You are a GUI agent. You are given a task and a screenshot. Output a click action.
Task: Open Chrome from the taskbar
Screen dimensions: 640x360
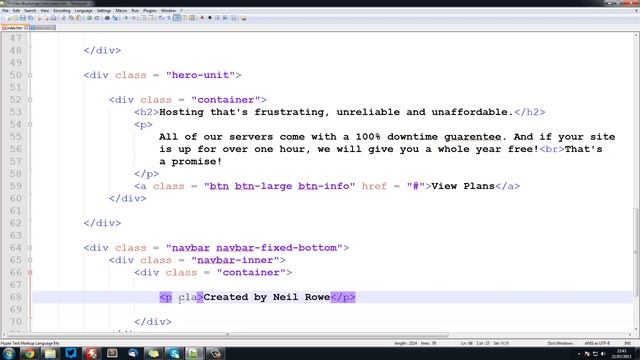pyautogui.click(x=29, y=353)
